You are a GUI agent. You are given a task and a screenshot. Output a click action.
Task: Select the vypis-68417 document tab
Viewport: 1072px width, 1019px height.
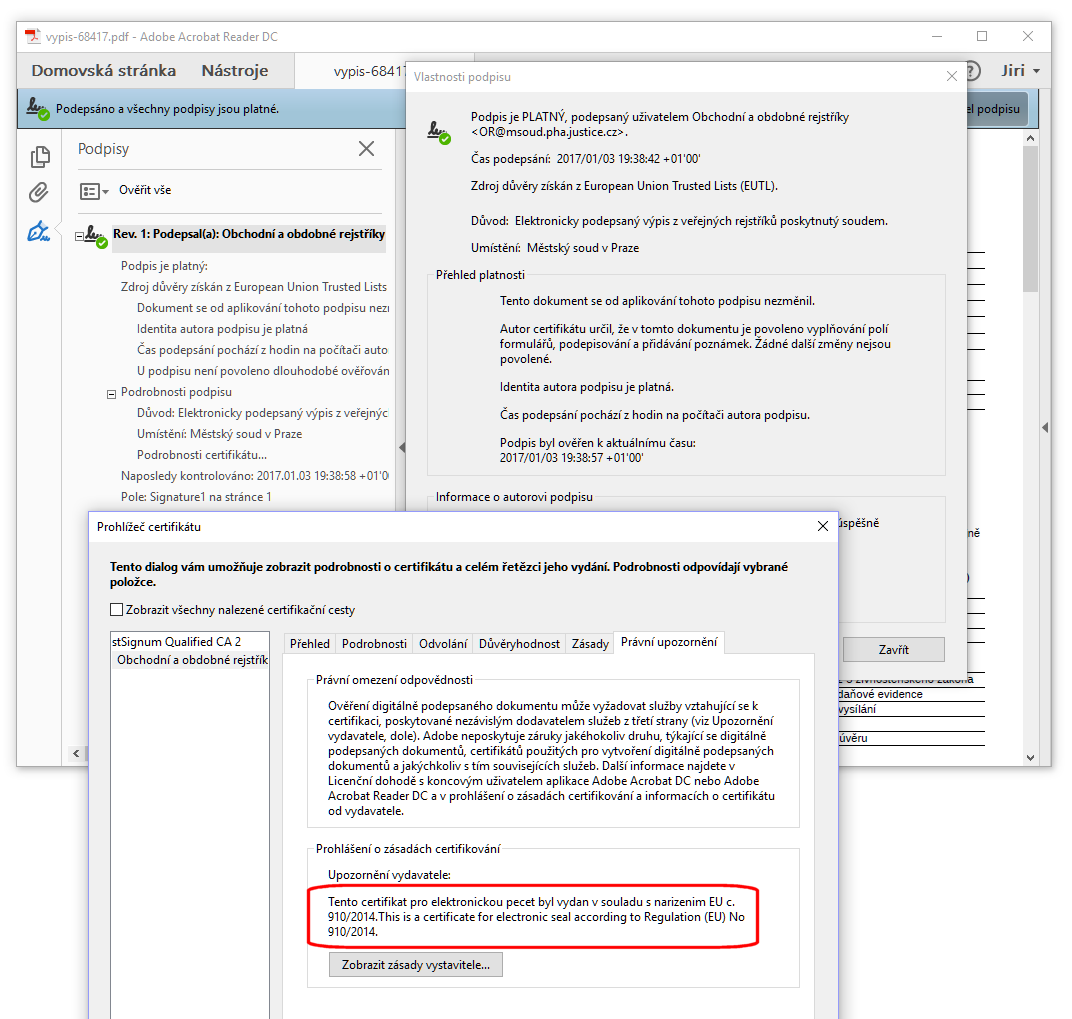click(x=351, y=71)
